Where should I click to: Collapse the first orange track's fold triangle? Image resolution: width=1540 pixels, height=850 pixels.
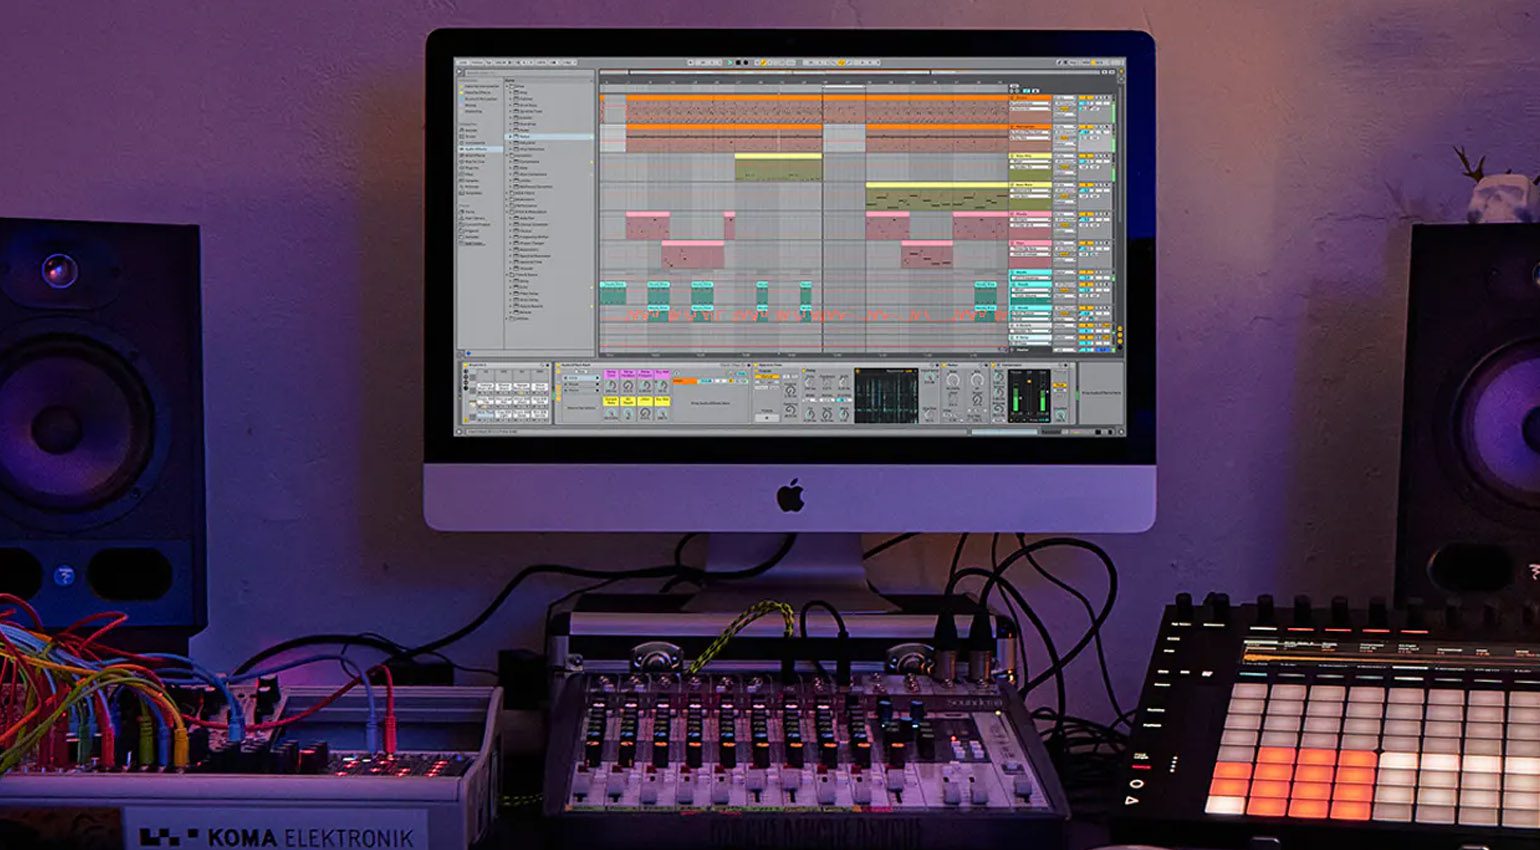click(1013, 98)
